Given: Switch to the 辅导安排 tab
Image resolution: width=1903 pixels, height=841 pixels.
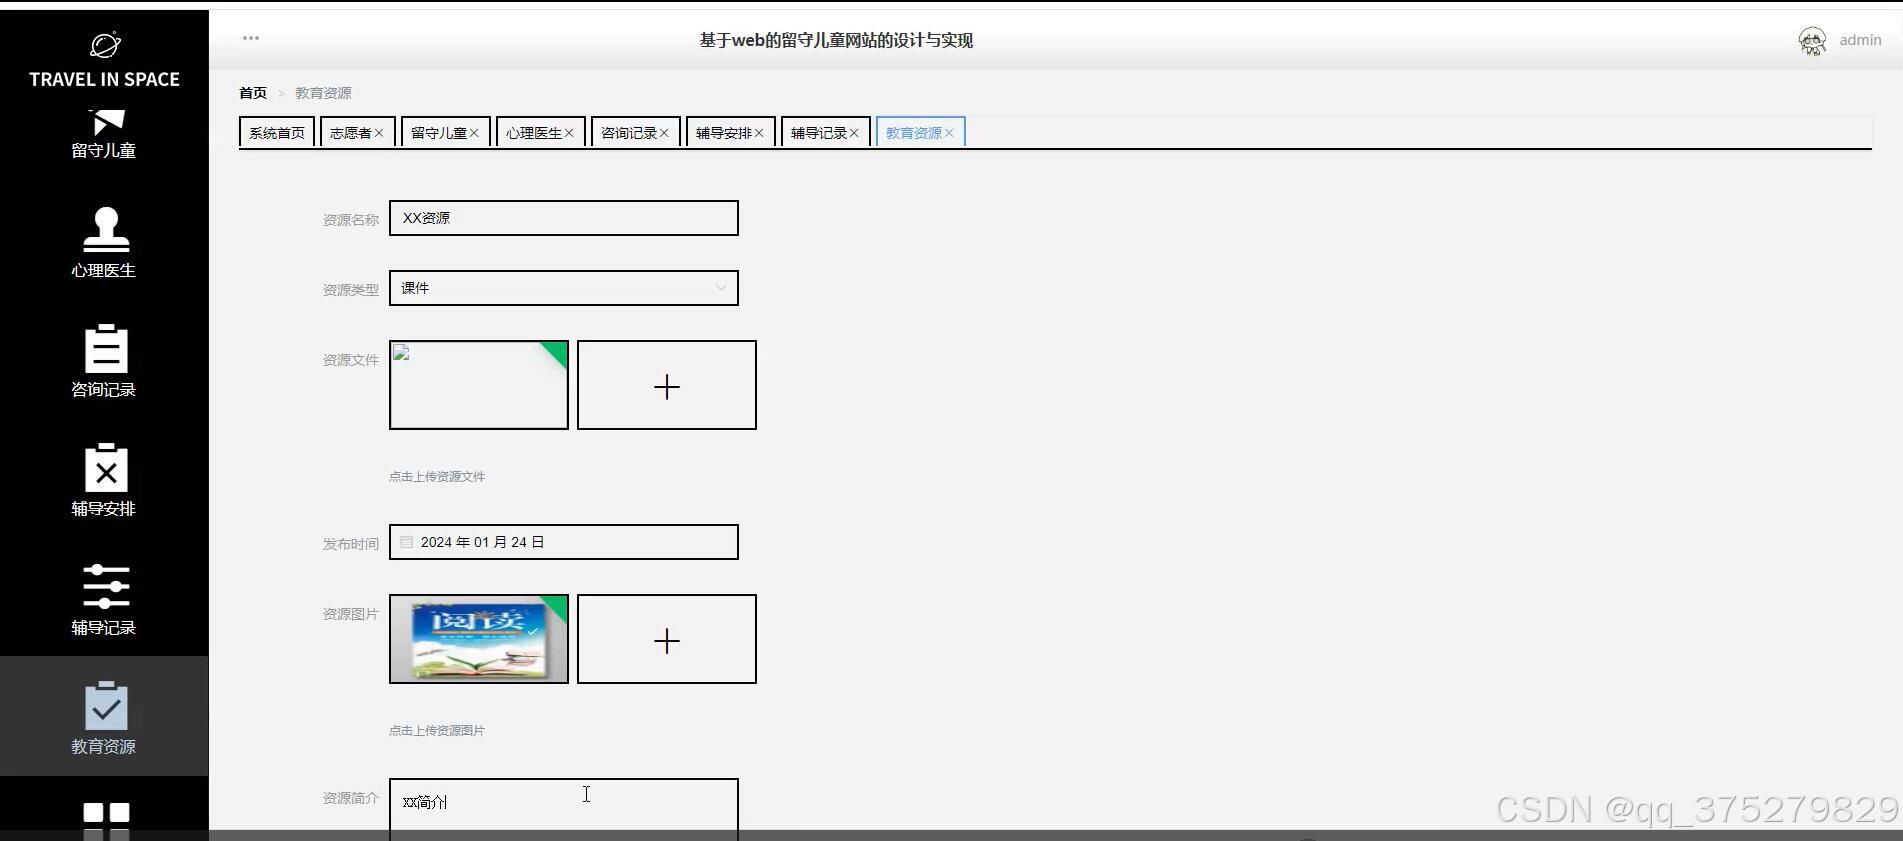Looking at the screenshot, I should coord(723,132).
